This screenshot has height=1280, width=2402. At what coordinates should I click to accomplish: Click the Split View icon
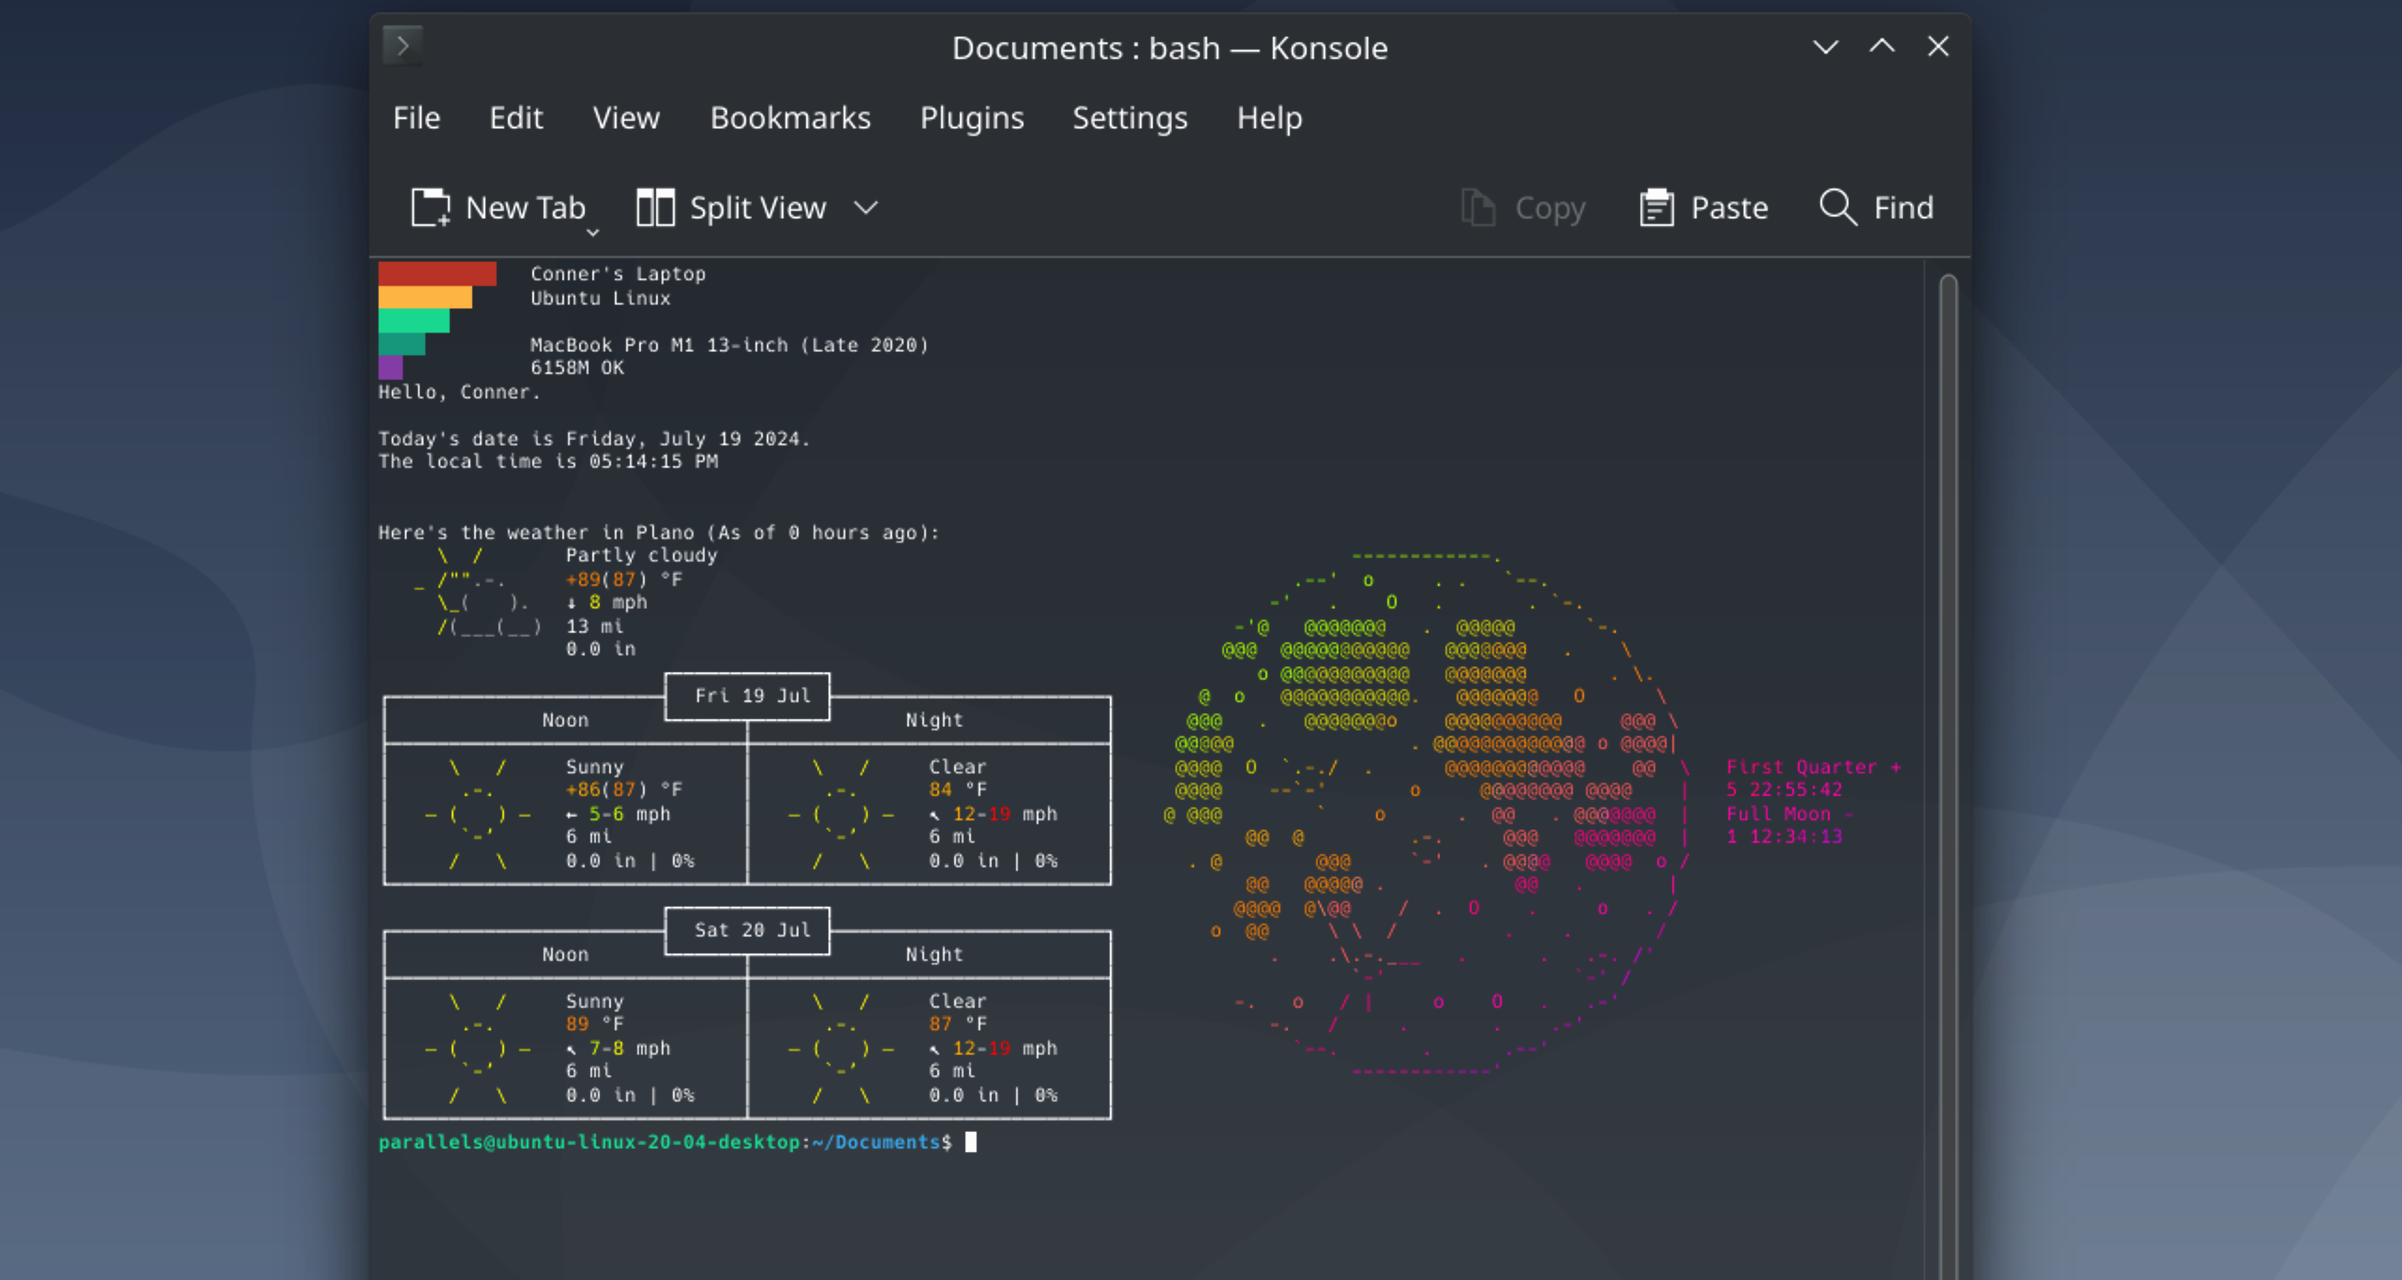click(x=656, y=207)
